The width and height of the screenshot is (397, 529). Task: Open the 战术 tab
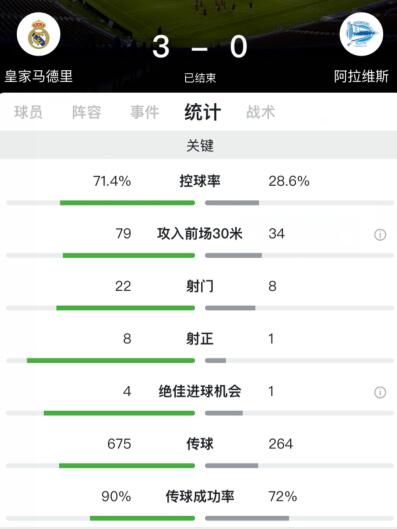[260, 112]
